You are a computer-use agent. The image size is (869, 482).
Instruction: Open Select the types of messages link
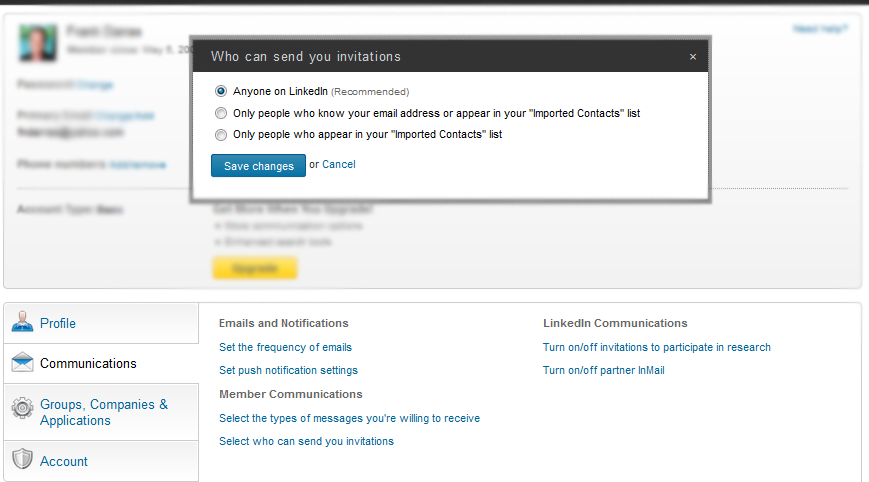point(349,418)
